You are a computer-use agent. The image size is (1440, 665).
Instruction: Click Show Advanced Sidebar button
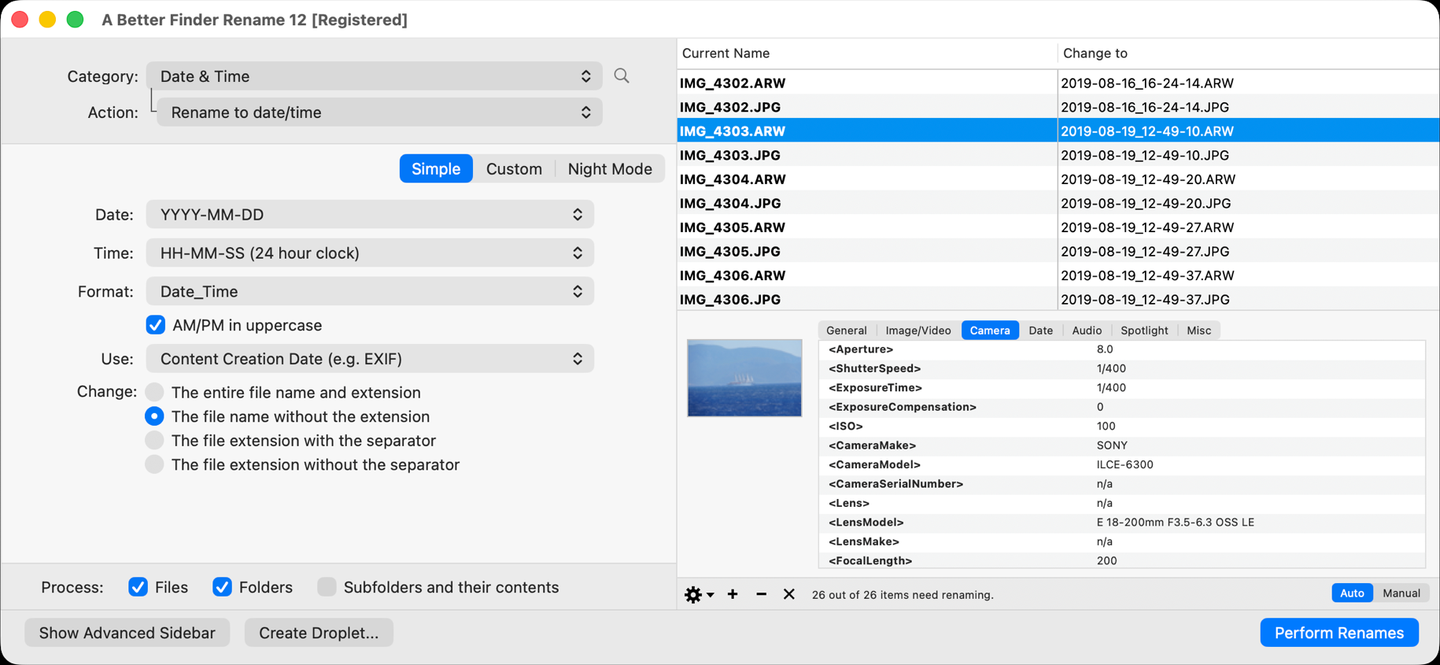pyautogui.click(x=127, y=632)
